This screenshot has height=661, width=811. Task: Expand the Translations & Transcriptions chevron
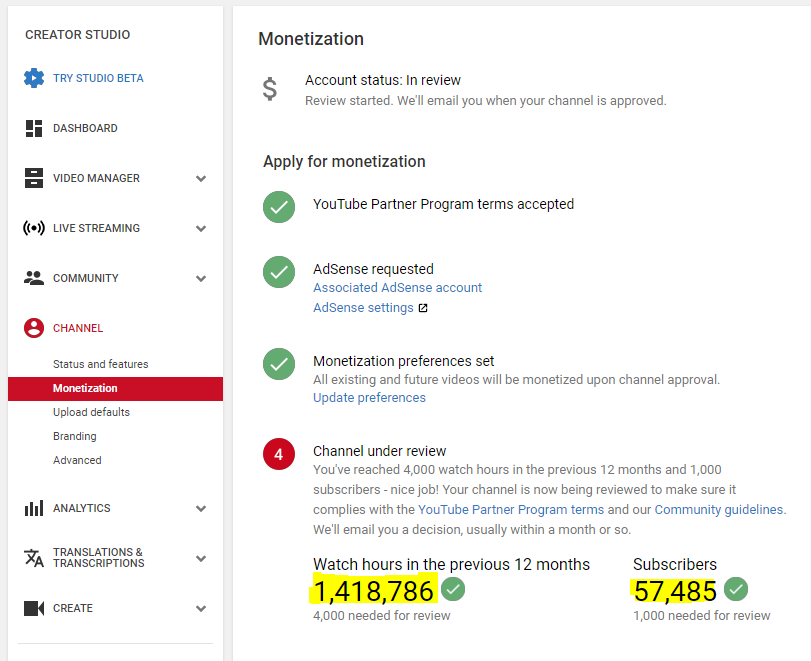(201, 559)
